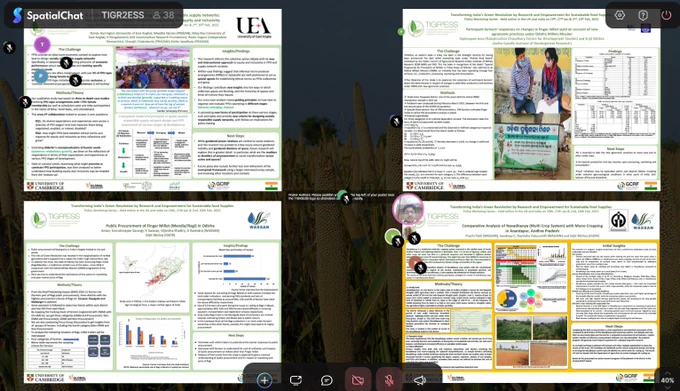680x391 pixels.
Task: Click the muted avatar beside the UEA poster's Methods section
Action: (x=25, y=102)
